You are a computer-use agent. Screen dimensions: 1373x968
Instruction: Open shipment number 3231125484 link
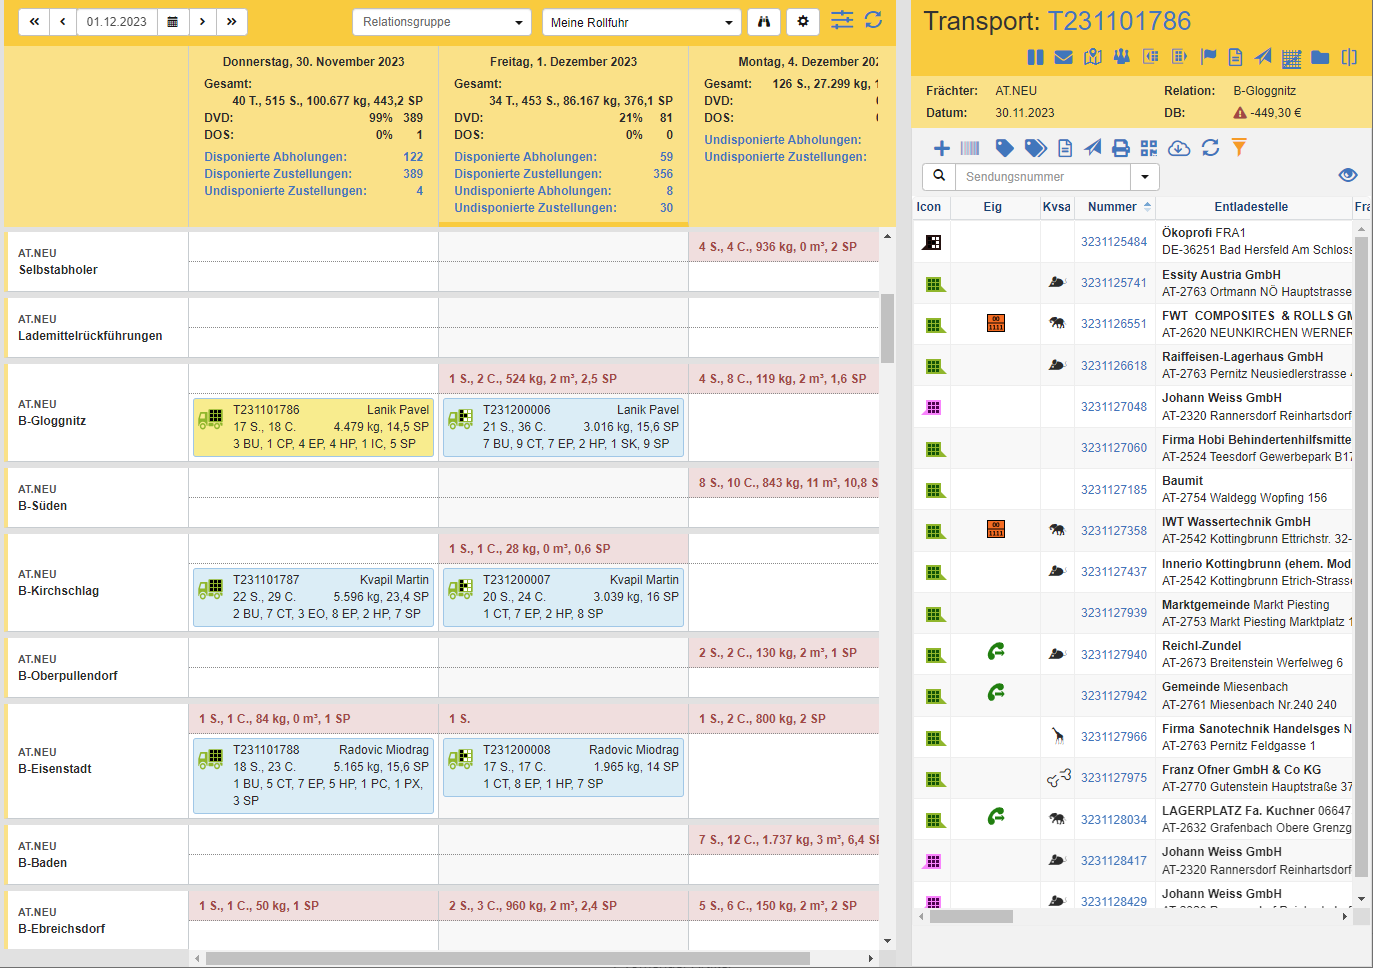[1113, 242]
